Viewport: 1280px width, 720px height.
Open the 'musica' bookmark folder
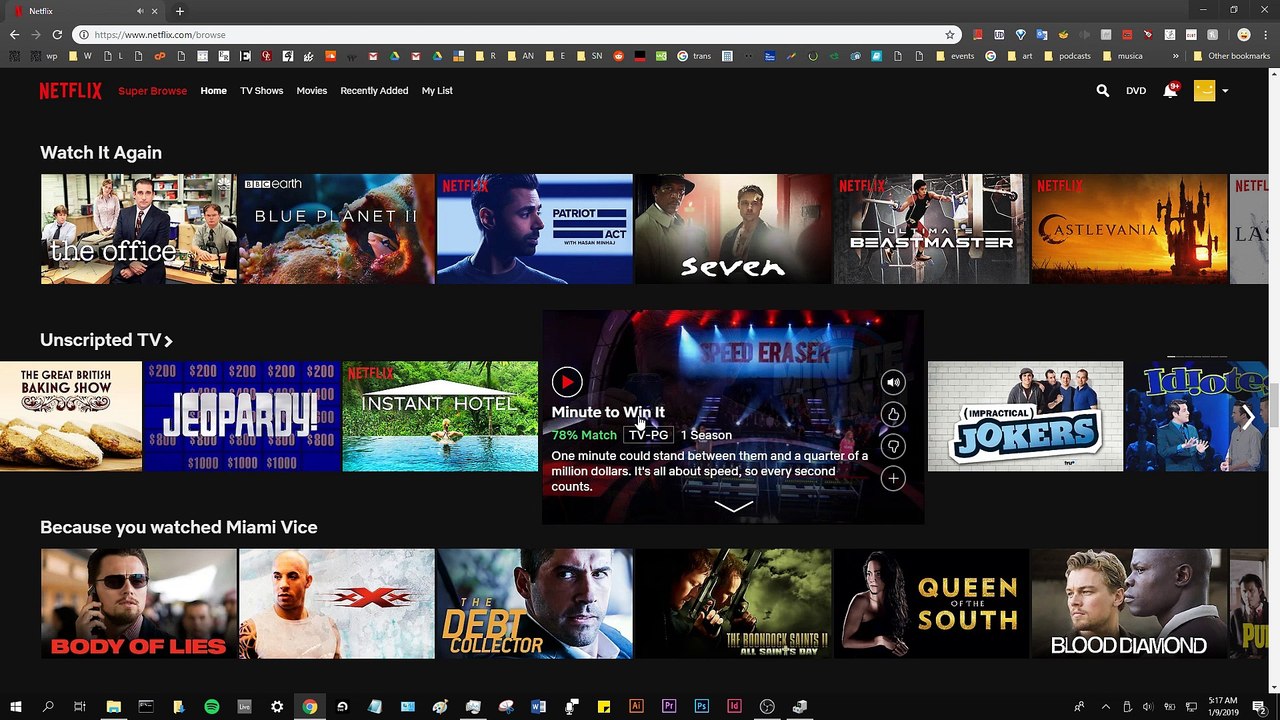1122,56
